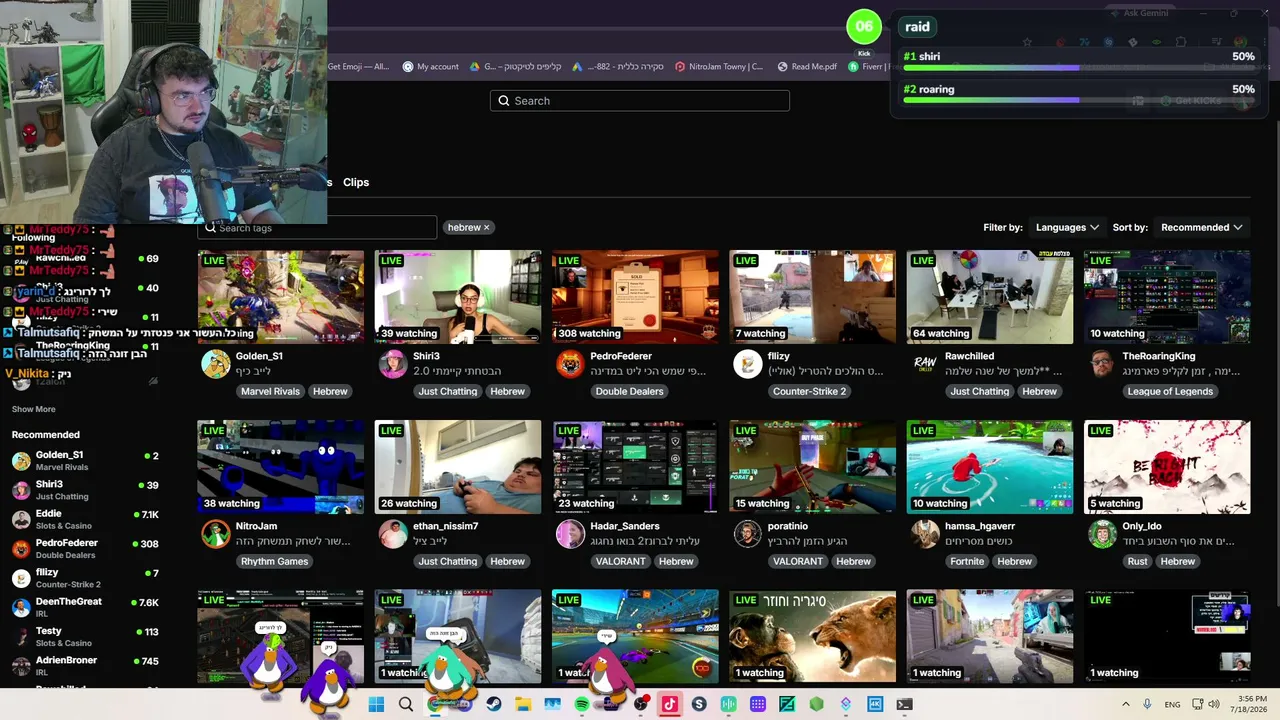Viewport: 1280px width, 720px height.
Task: Click into the Search tags field
Action: [318, 228]
